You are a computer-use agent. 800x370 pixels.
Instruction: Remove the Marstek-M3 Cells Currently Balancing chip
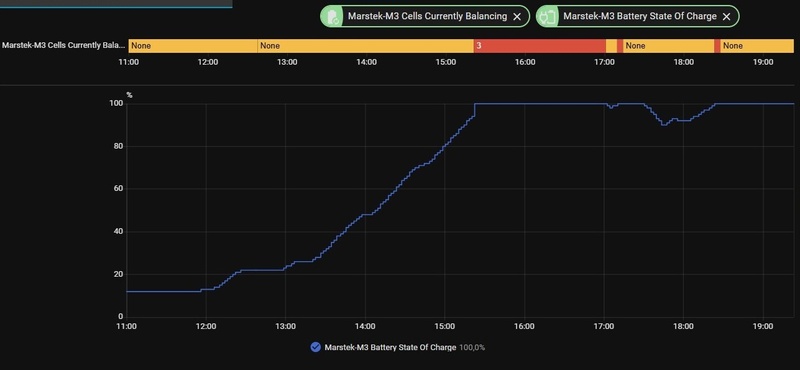click(517, 16)
